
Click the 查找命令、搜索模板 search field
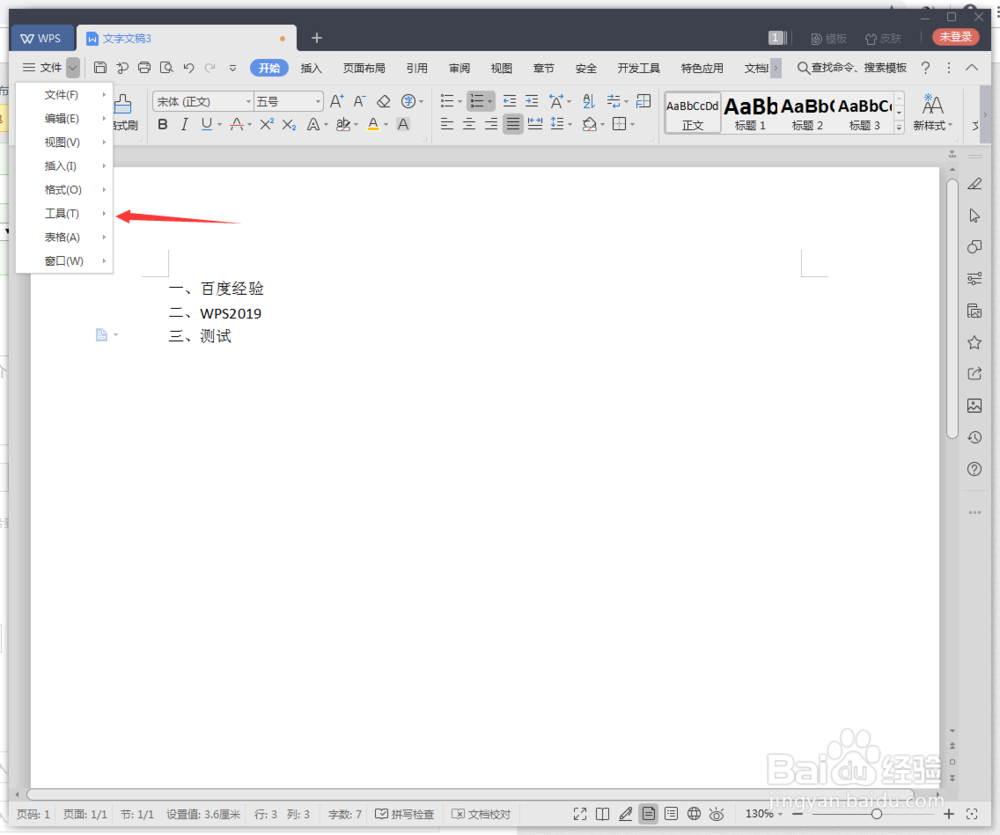(x=852, y=68)
